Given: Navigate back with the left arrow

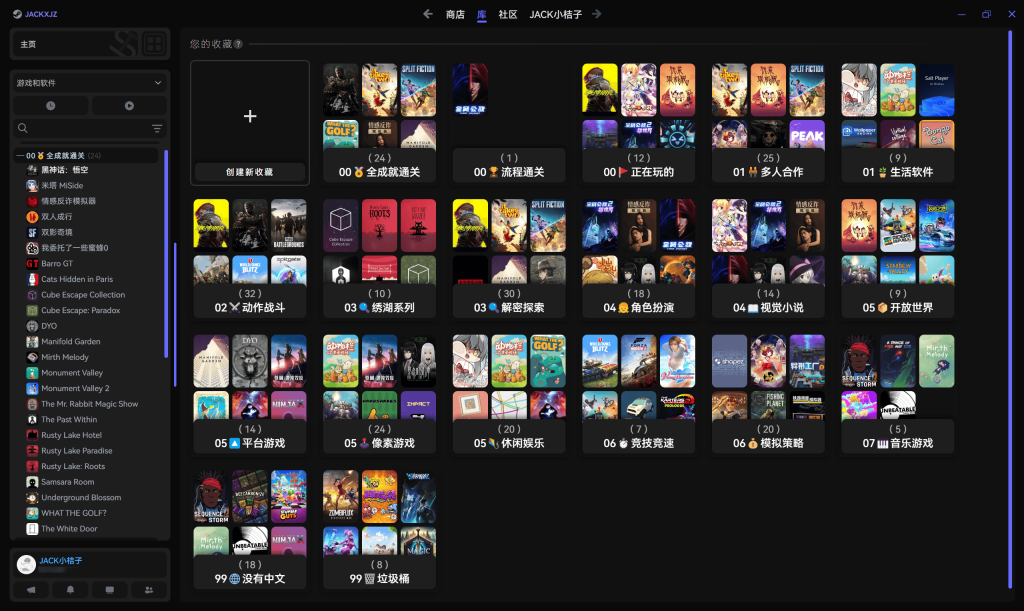Looking at the screenshot, I should 428,14.
